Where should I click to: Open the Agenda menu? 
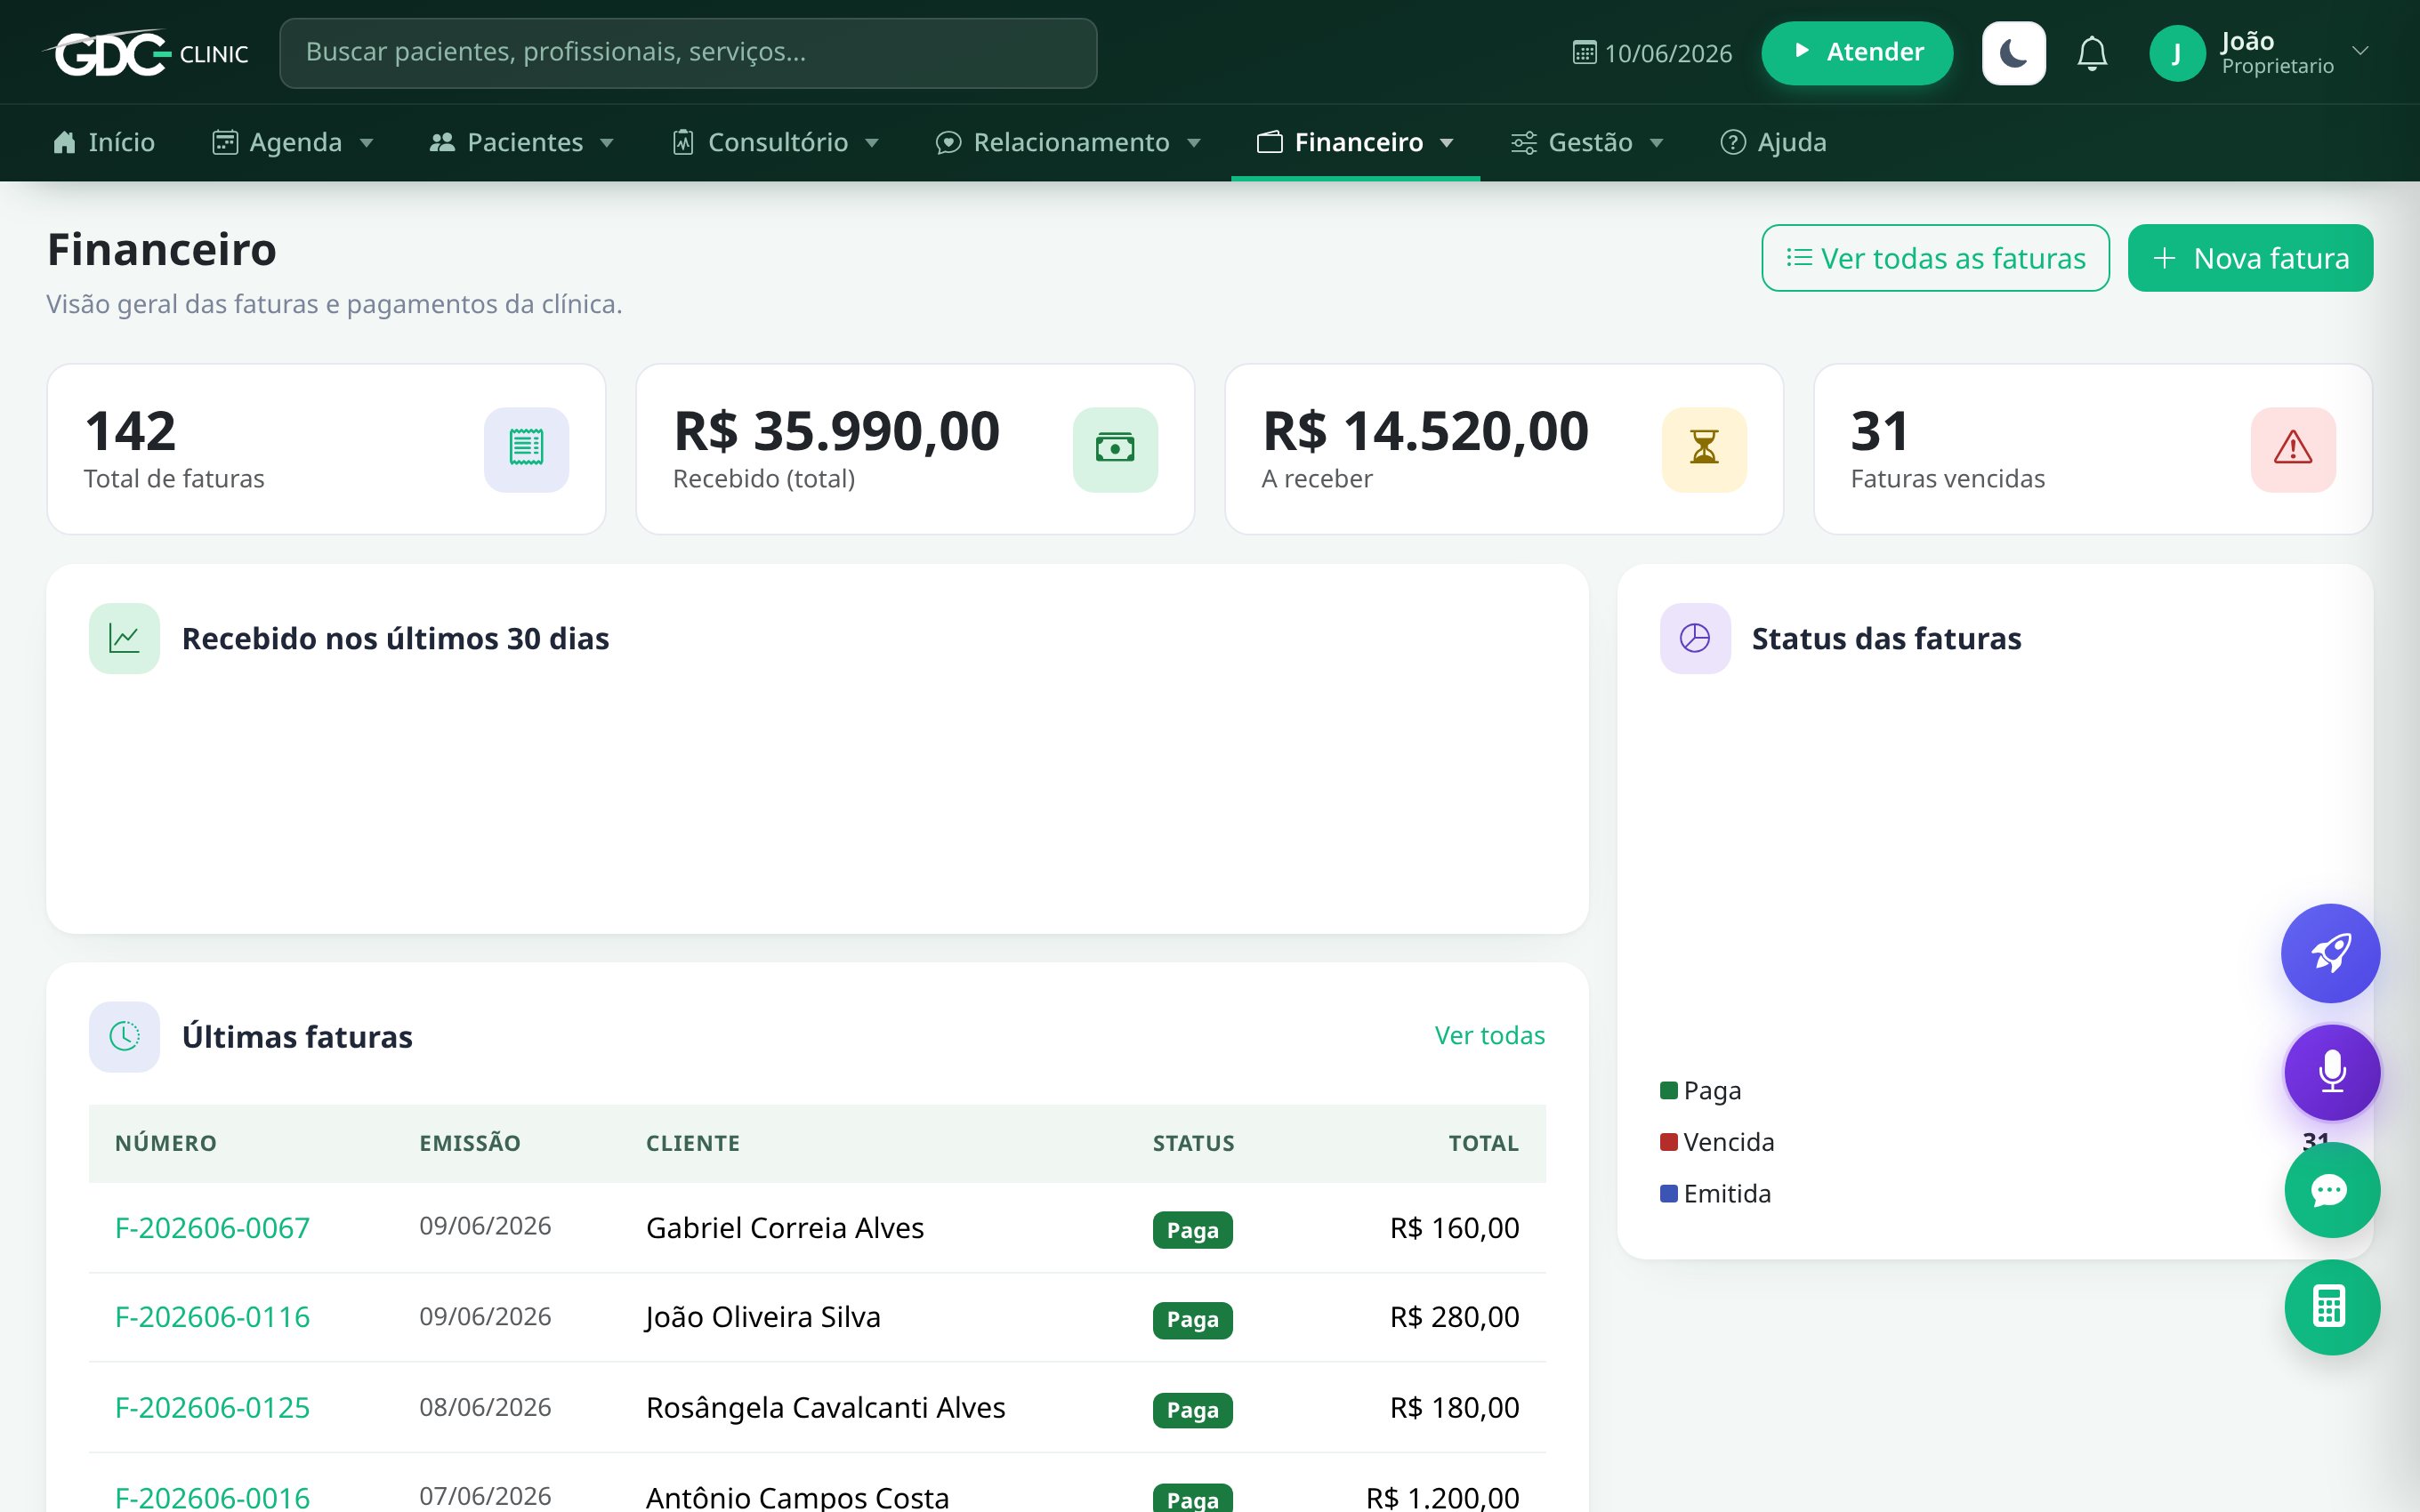point(293,142)
